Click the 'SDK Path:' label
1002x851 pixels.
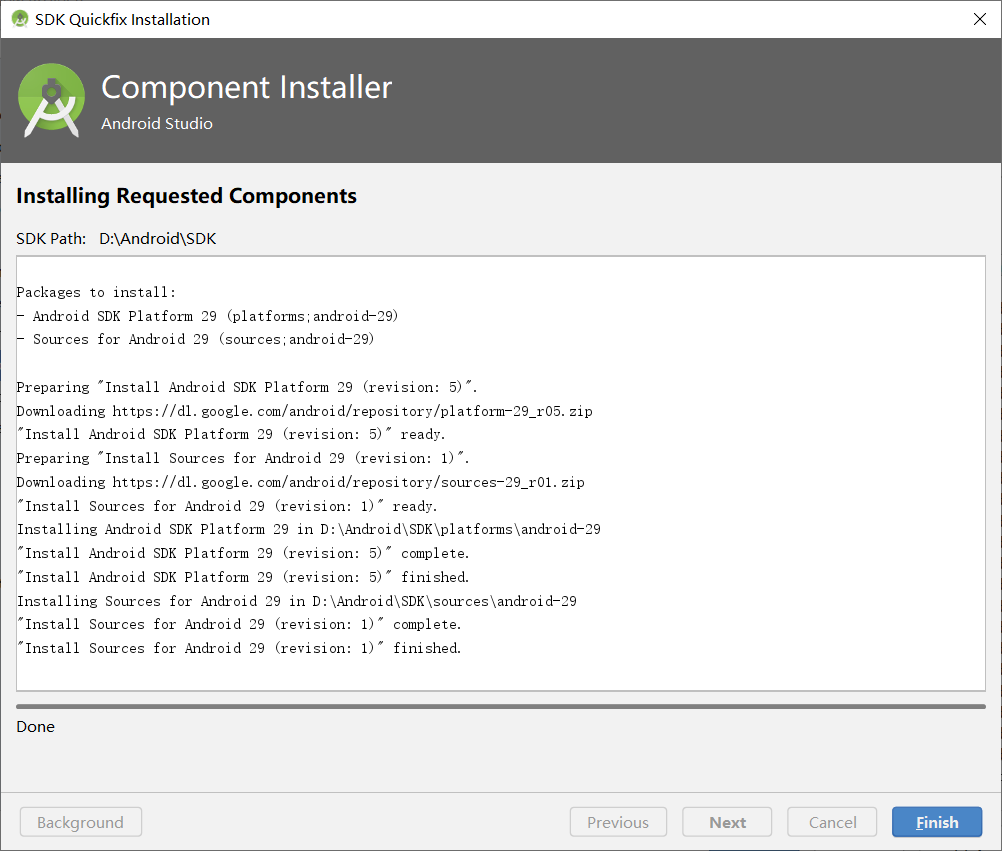click(x=51, y=239)
